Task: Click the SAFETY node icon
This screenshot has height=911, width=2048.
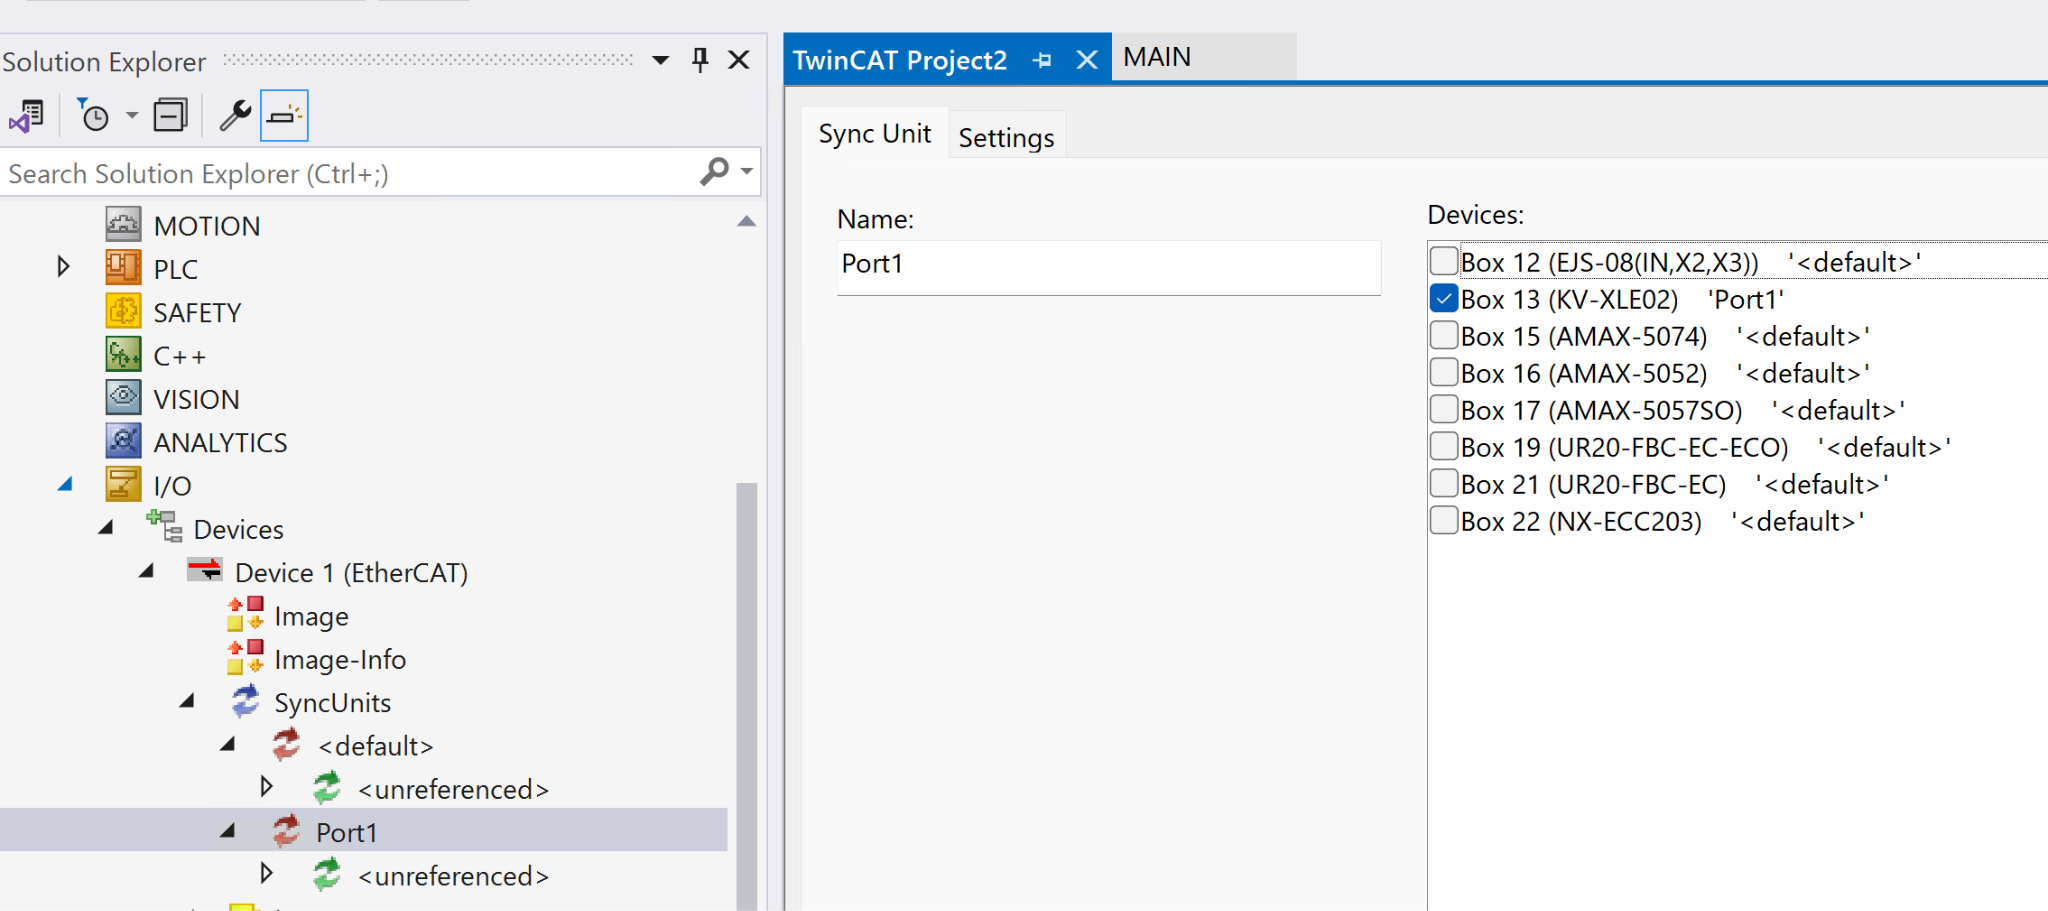Action: (123, 312)
